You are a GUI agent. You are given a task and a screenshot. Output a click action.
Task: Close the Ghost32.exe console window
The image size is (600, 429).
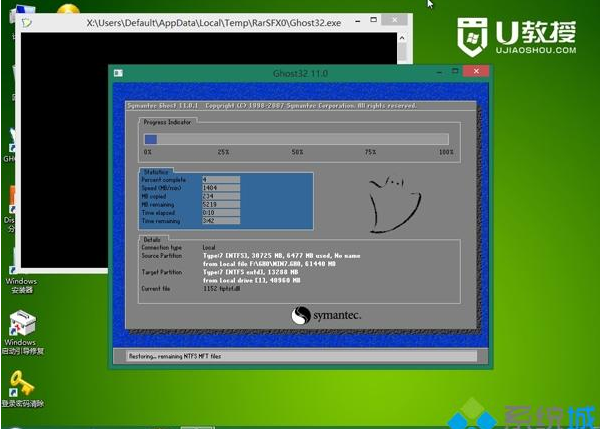394,17
